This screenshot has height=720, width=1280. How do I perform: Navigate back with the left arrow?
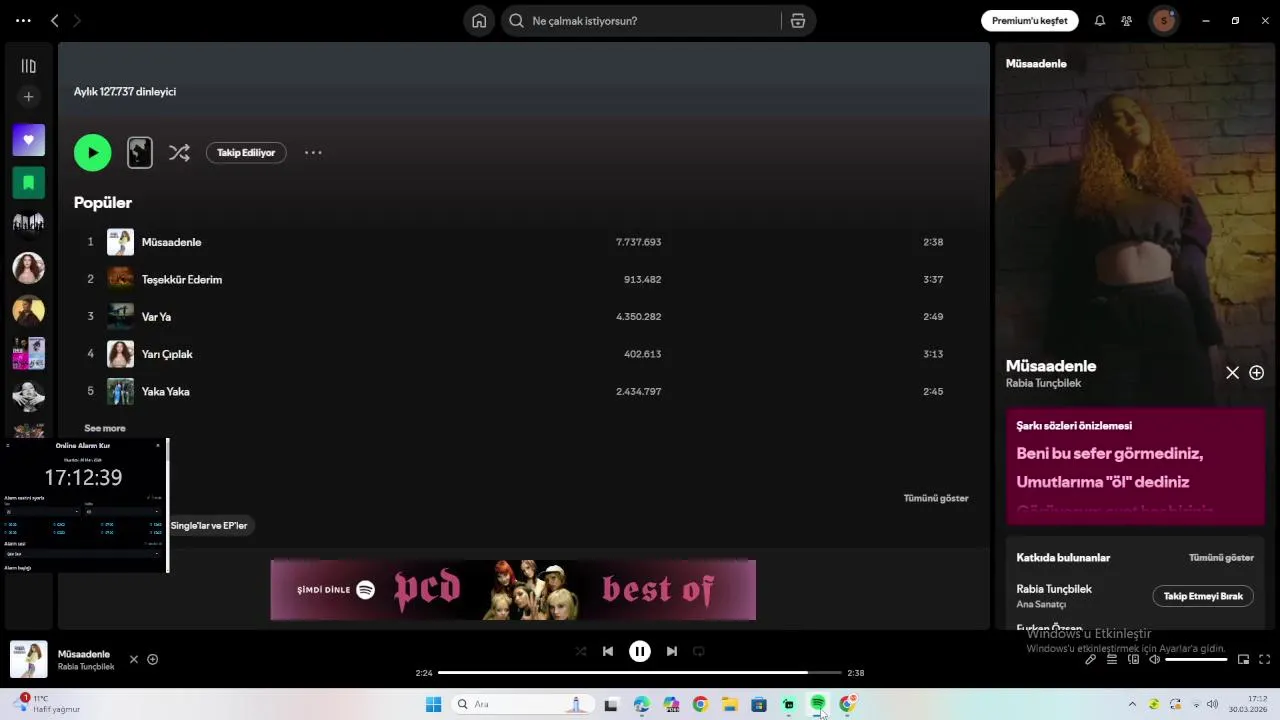[x=55, y=21]
